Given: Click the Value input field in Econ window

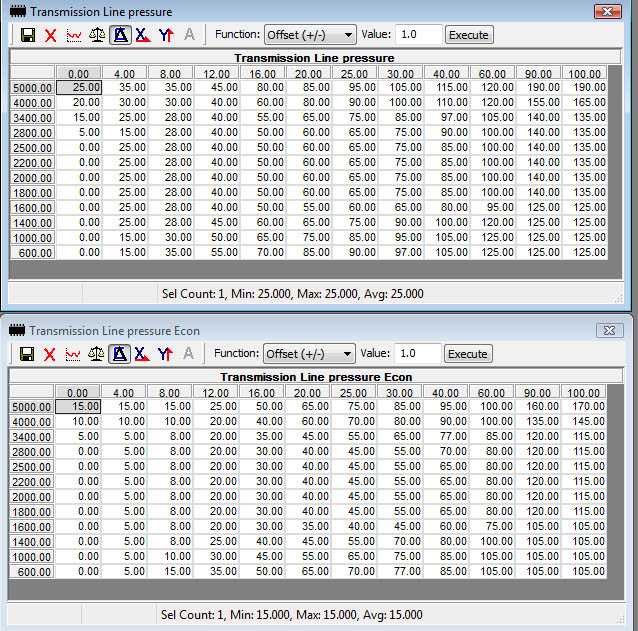Looking at the screenshot, I should point(418,354).
